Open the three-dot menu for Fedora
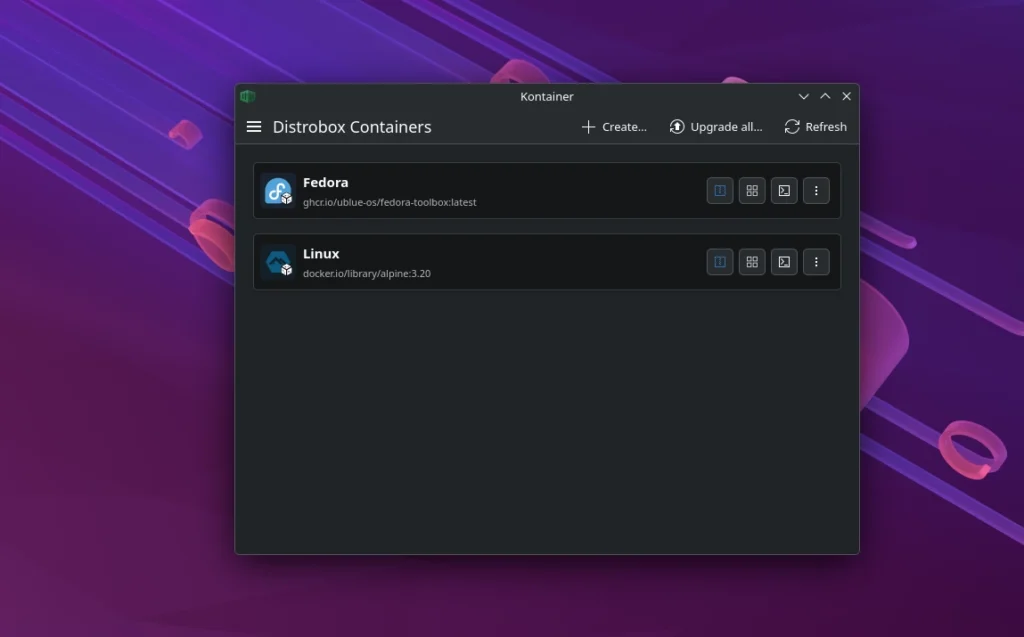The image size is (1024, 637). pos(816,190)
